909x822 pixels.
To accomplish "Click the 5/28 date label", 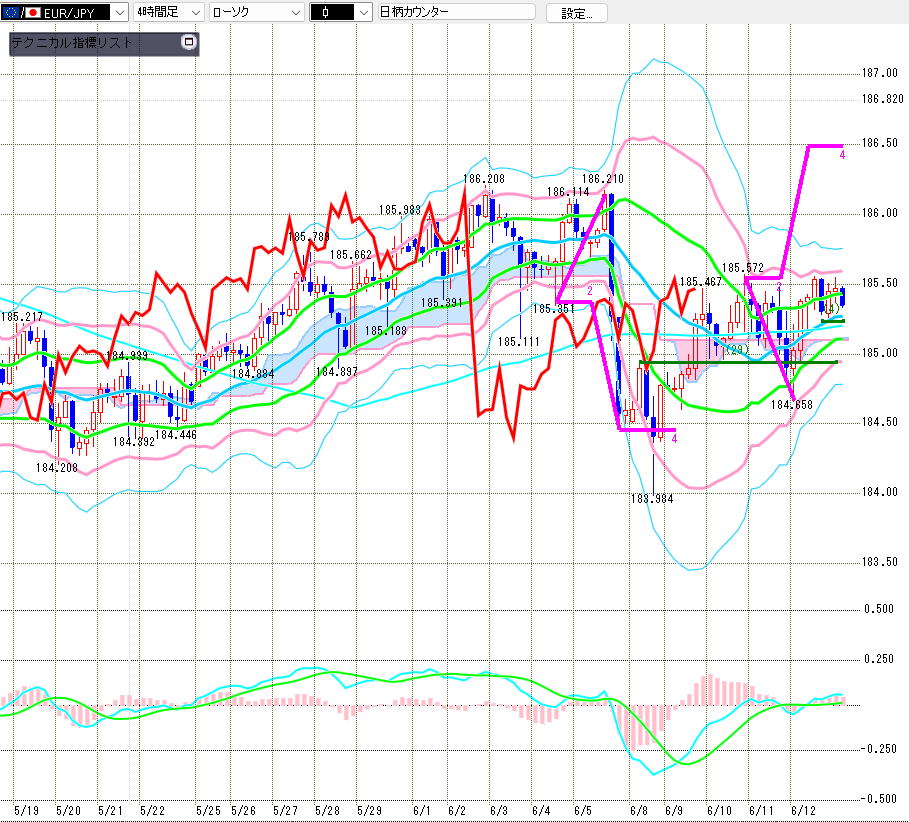I will (x=327, y=810).
